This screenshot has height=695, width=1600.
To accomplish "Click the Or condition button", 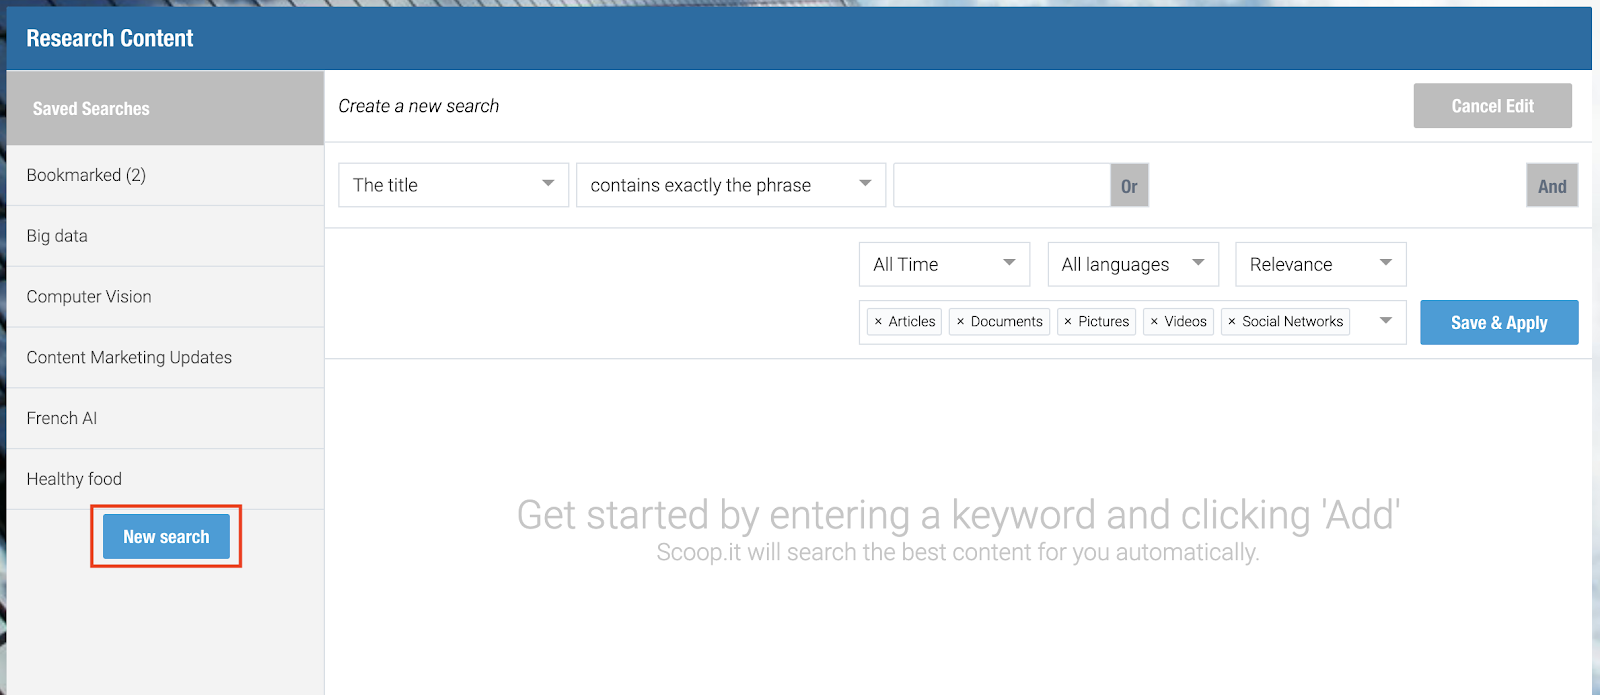I will pyautogui.click(x=1129, y=186).
